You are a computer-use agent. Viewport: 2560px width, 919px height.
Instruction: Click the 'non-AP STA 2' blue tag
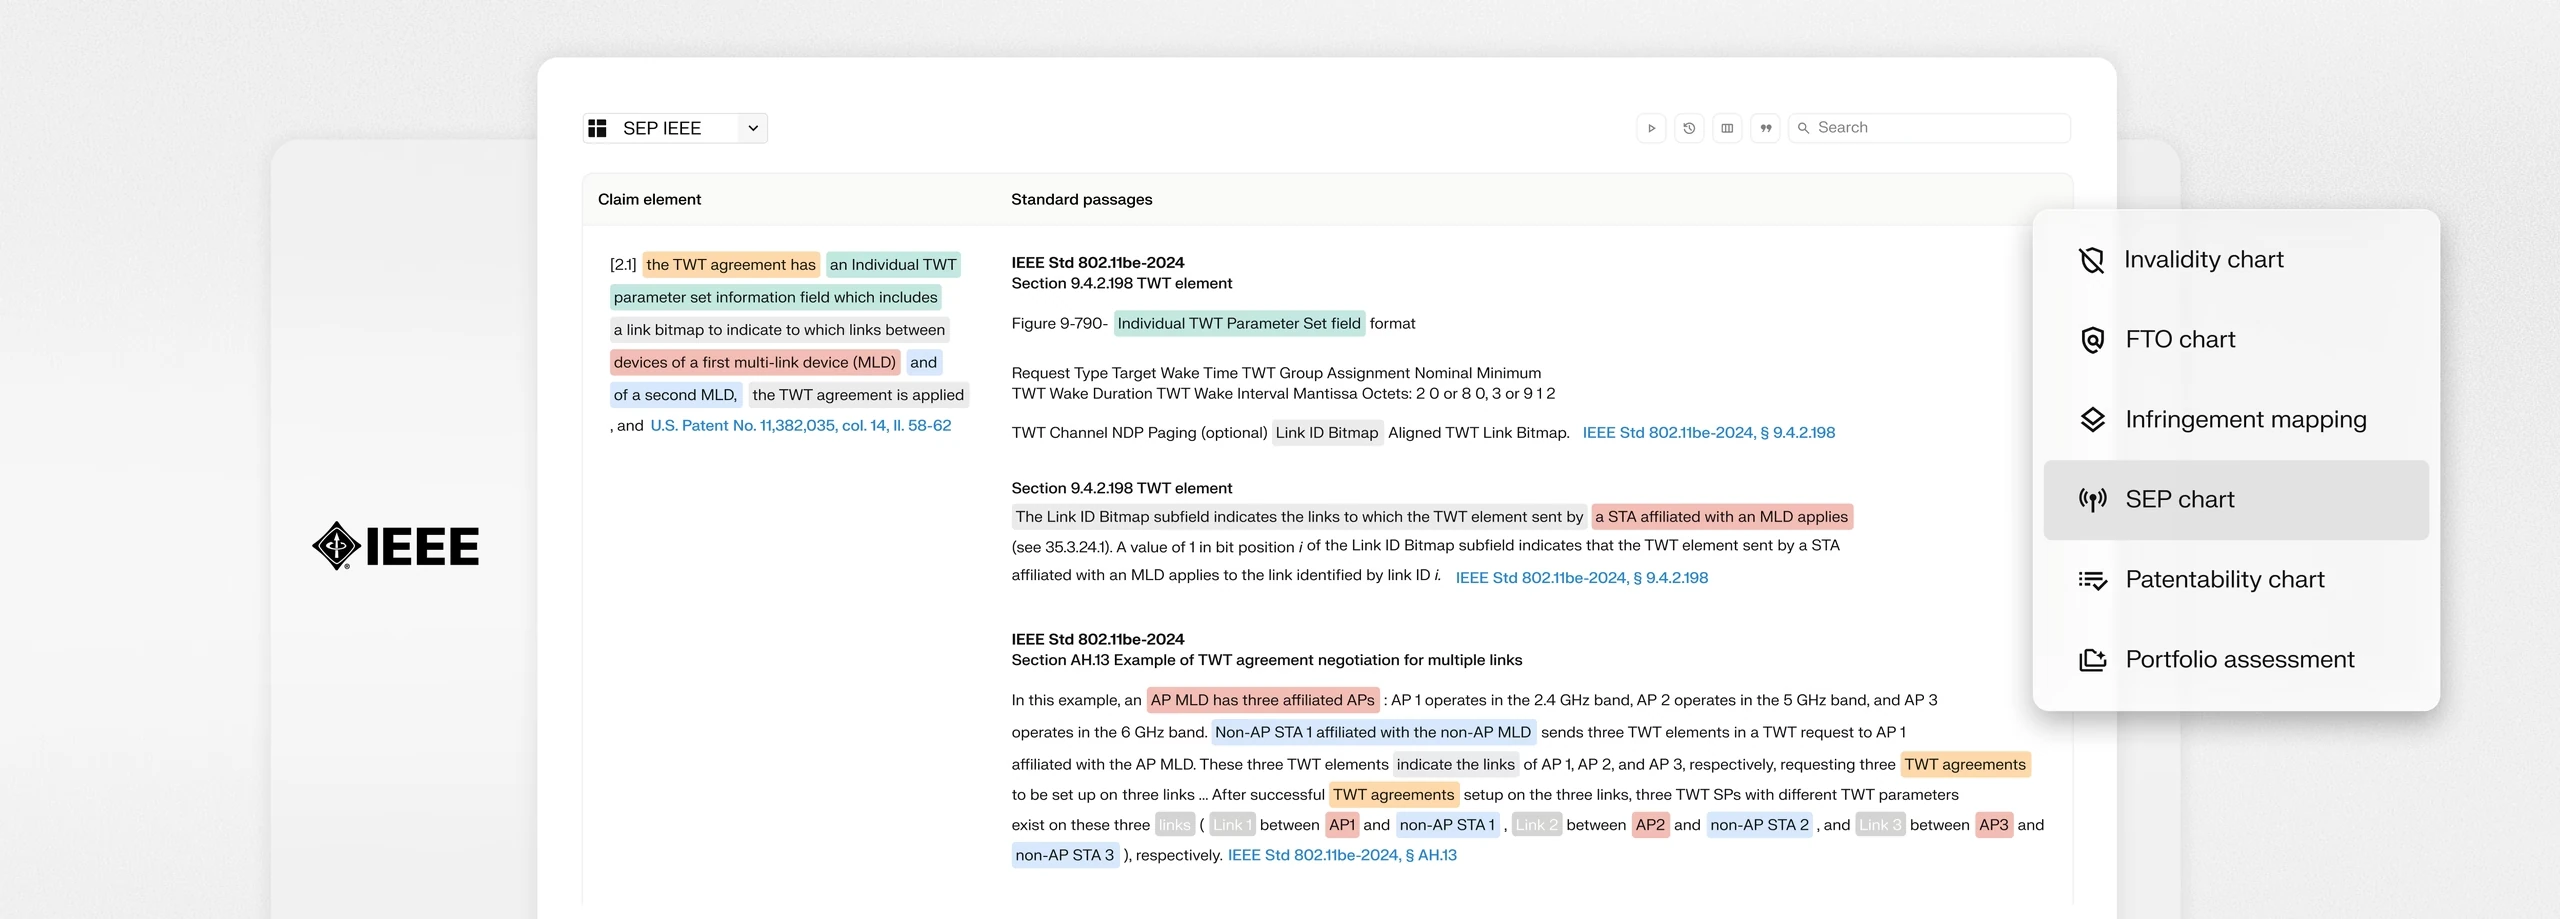(1759, 826)
